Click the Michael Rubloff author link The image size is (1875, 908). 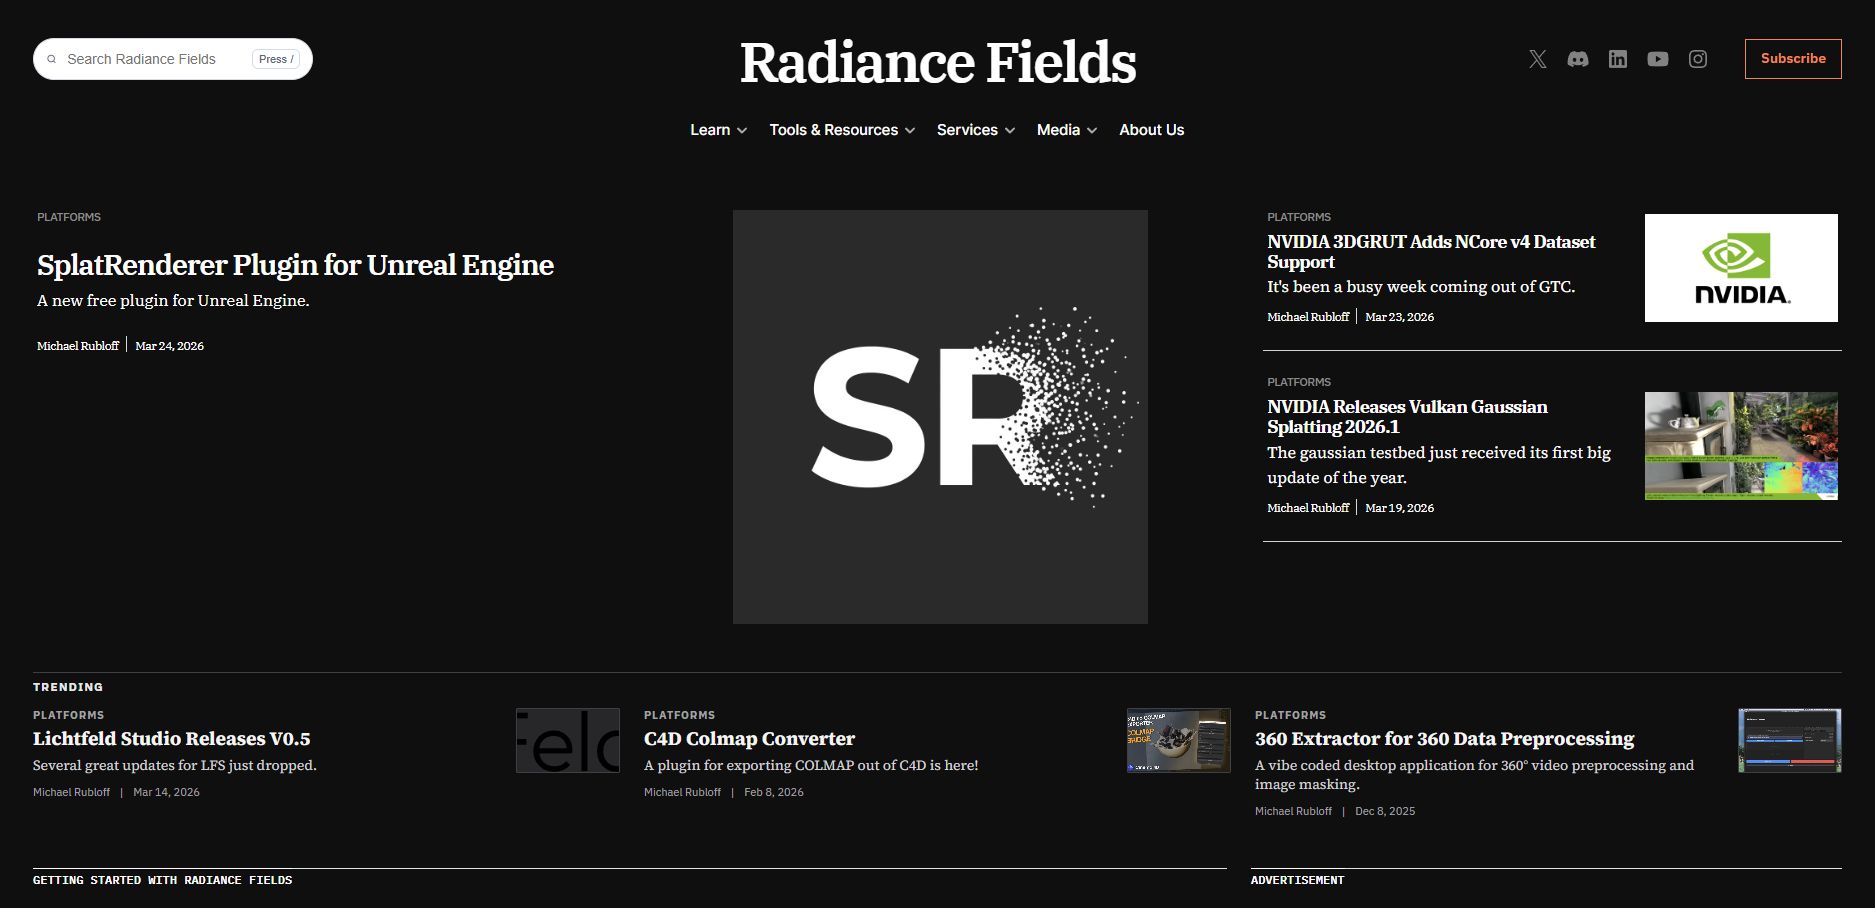pos(78,345)
